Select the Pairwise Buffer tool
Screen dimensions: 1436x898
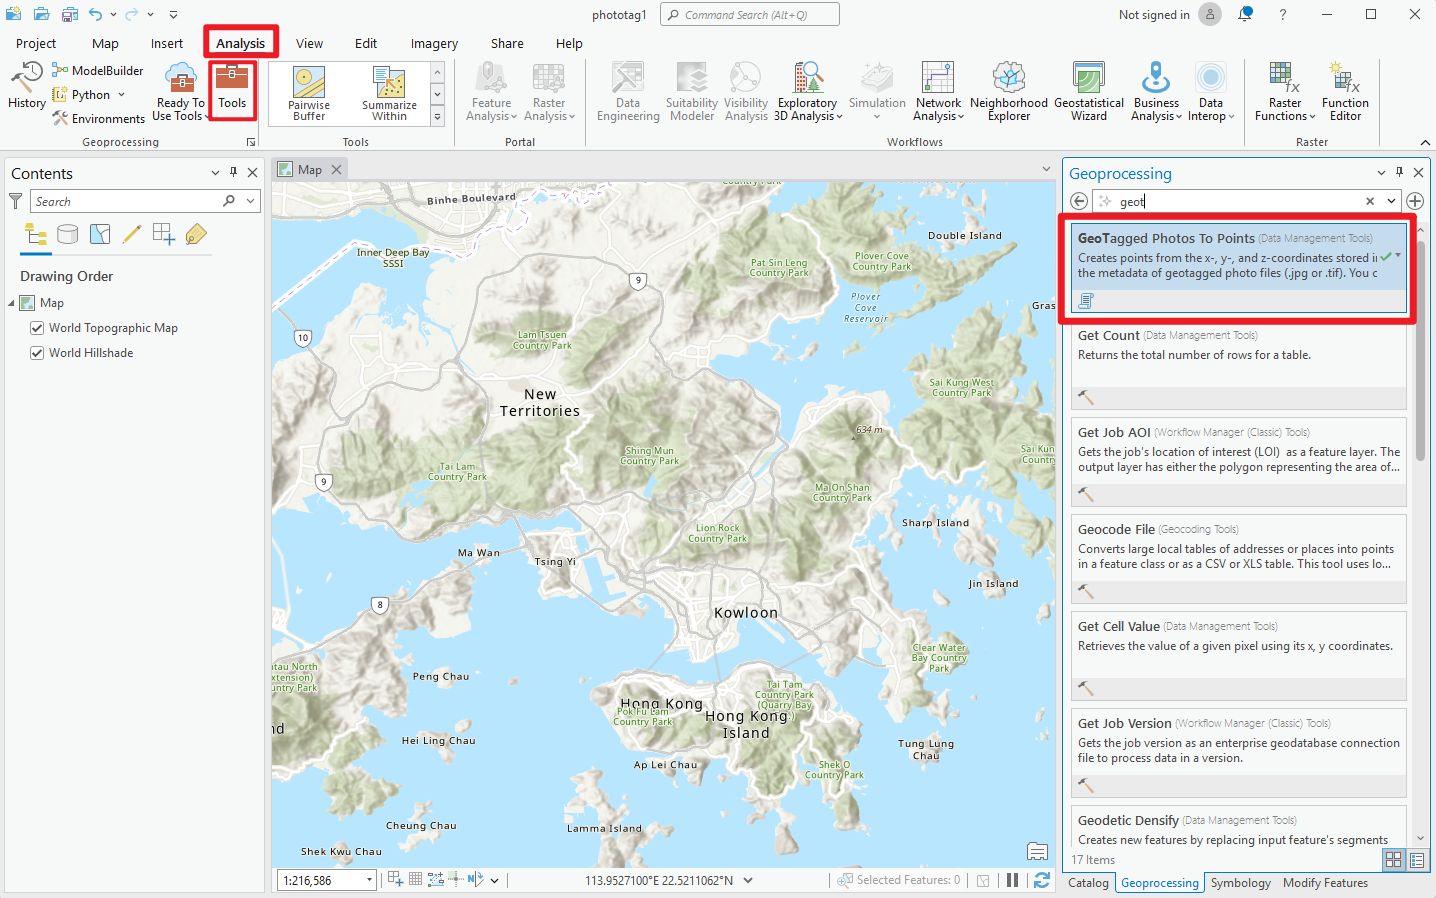(308, 92)
